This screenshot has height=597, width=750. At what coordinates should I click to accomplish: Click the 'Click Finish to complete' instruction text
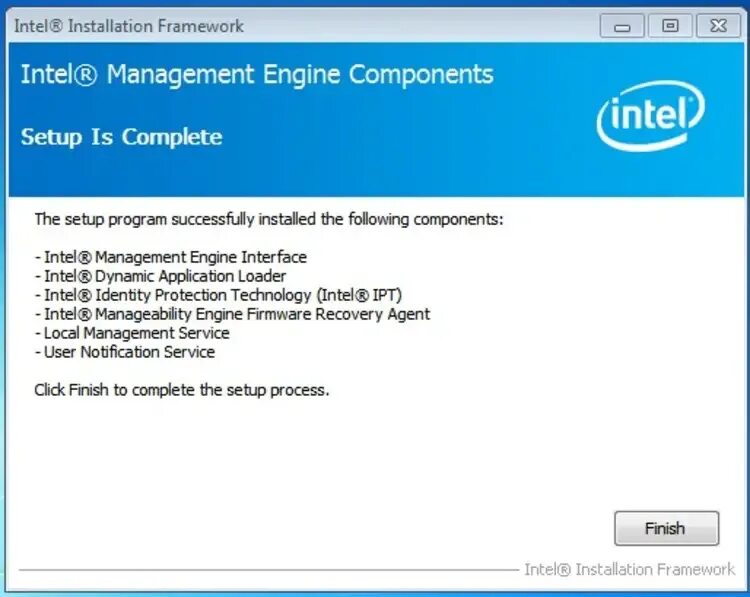[x=182, y=390]
